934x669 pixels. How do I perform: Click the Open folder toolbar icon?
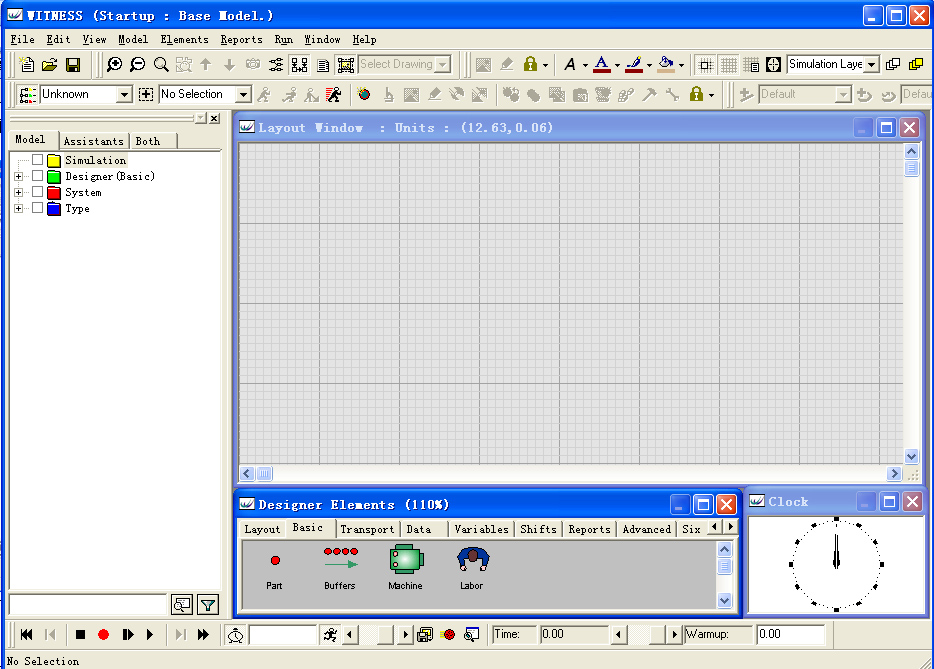click(49, 65)
